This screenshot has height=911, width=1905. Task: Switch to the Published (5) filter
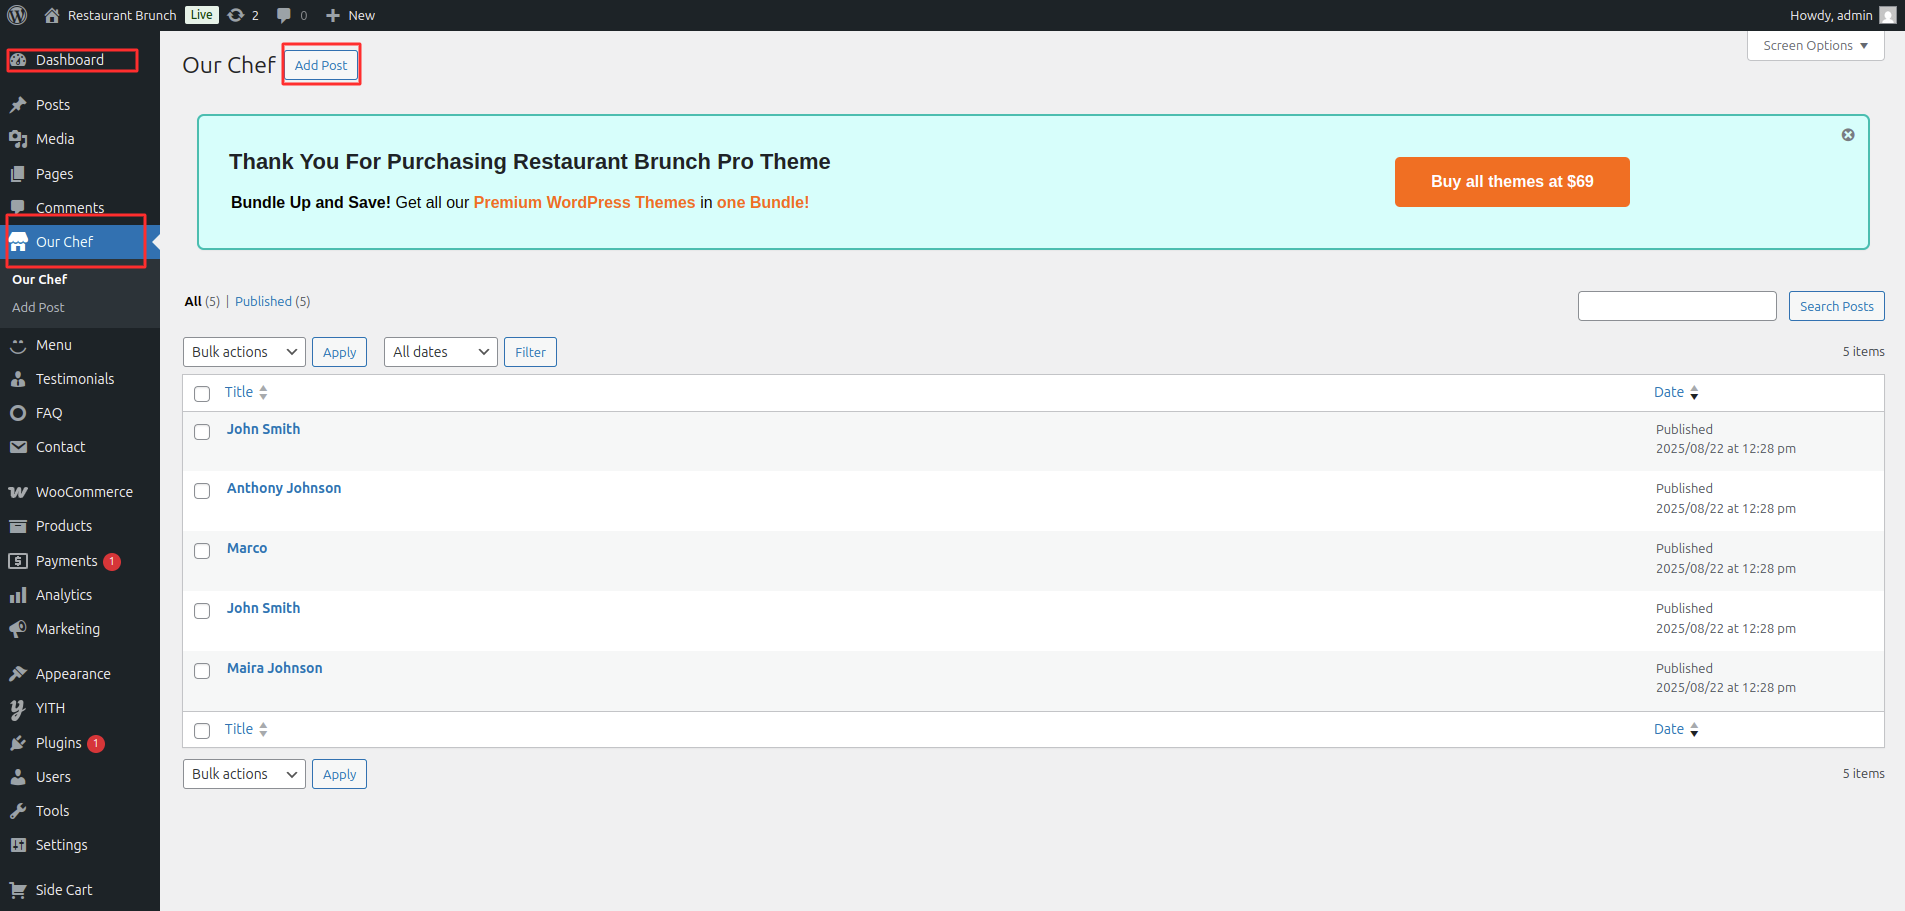[272, 301]
